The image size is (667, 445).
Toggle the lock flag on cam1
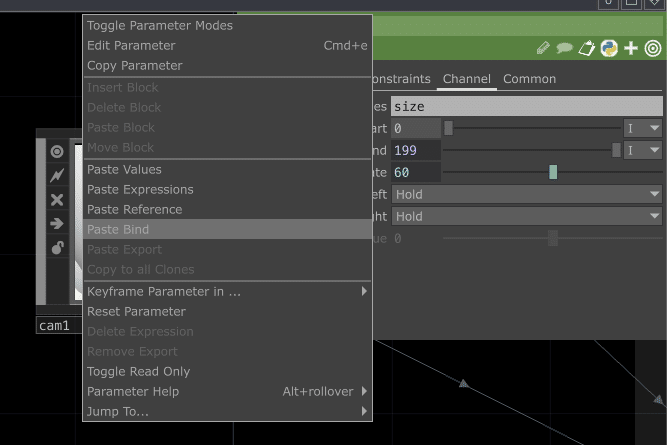(57, 248)
